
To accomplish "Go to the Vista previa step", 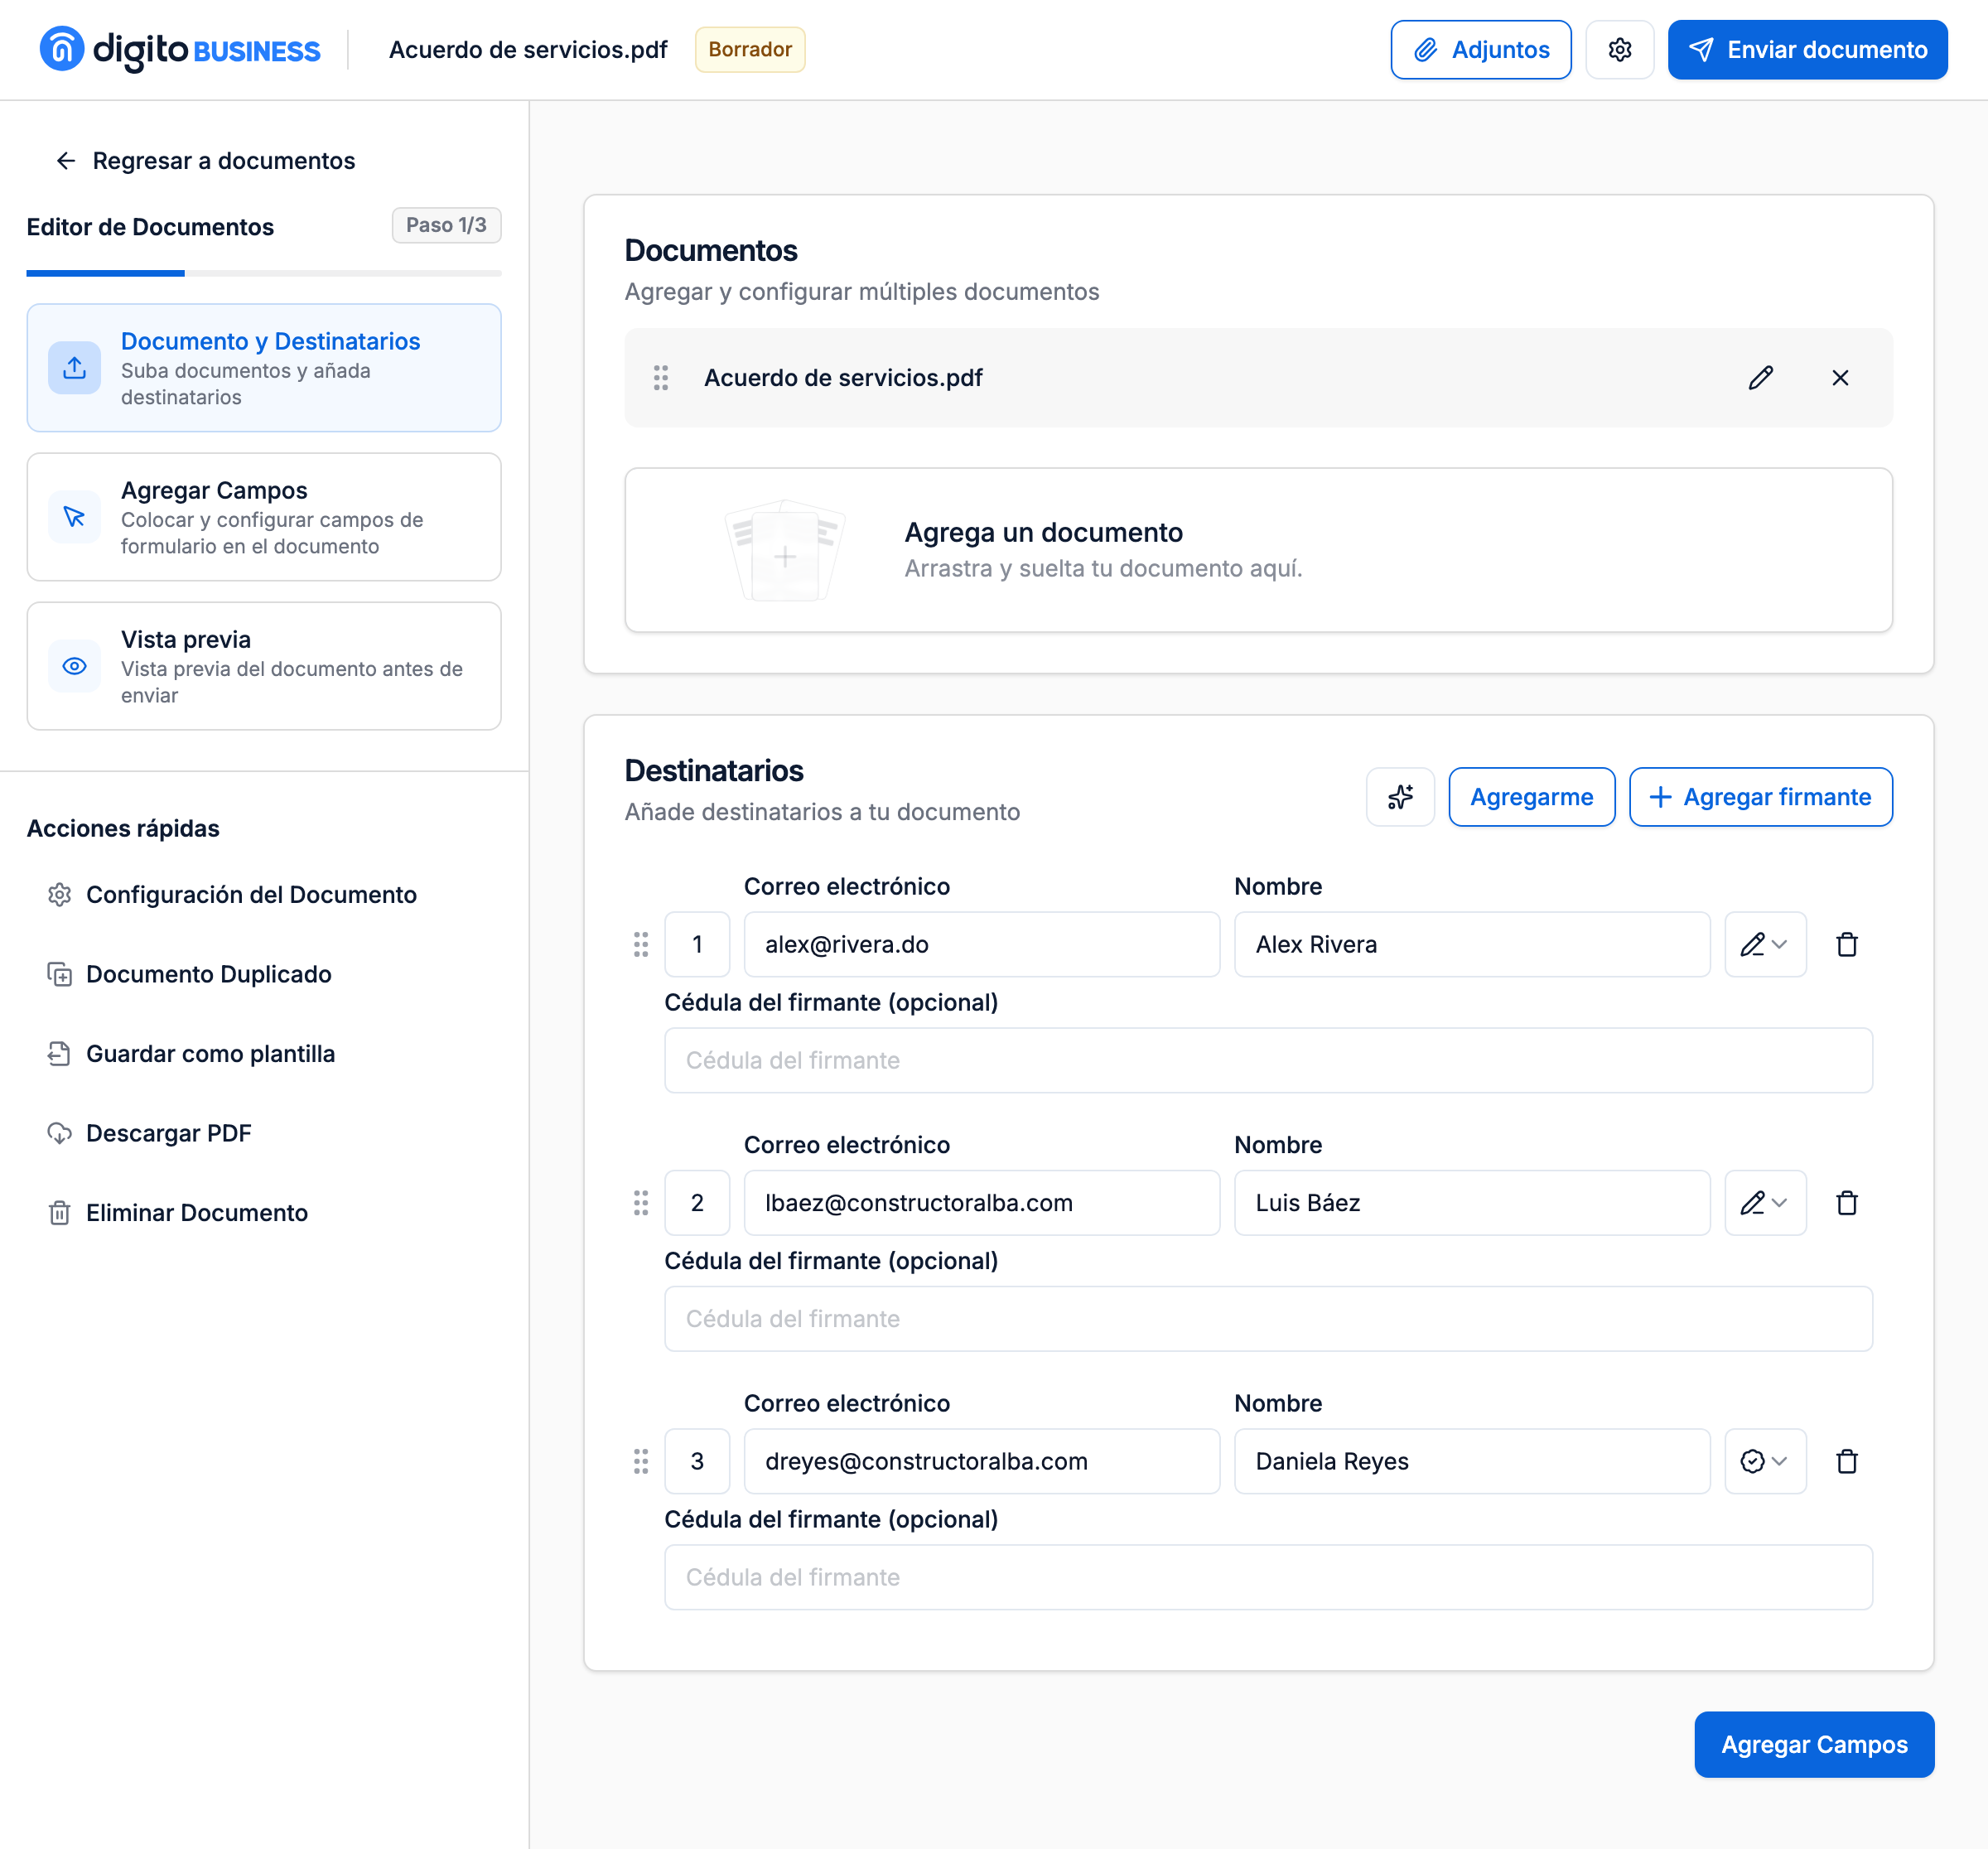I will point(264,666).
